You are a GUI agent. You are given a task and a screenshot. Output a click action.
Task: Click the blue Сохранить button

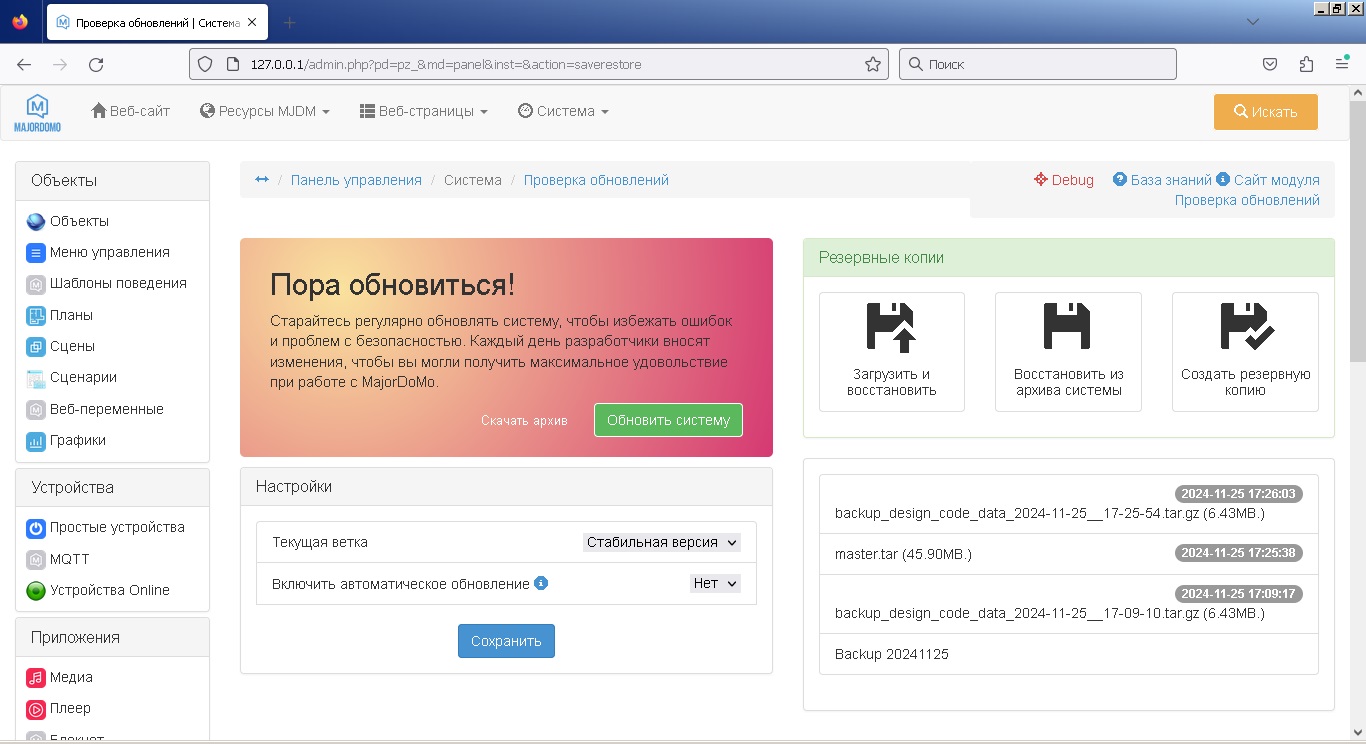[506, 641]
